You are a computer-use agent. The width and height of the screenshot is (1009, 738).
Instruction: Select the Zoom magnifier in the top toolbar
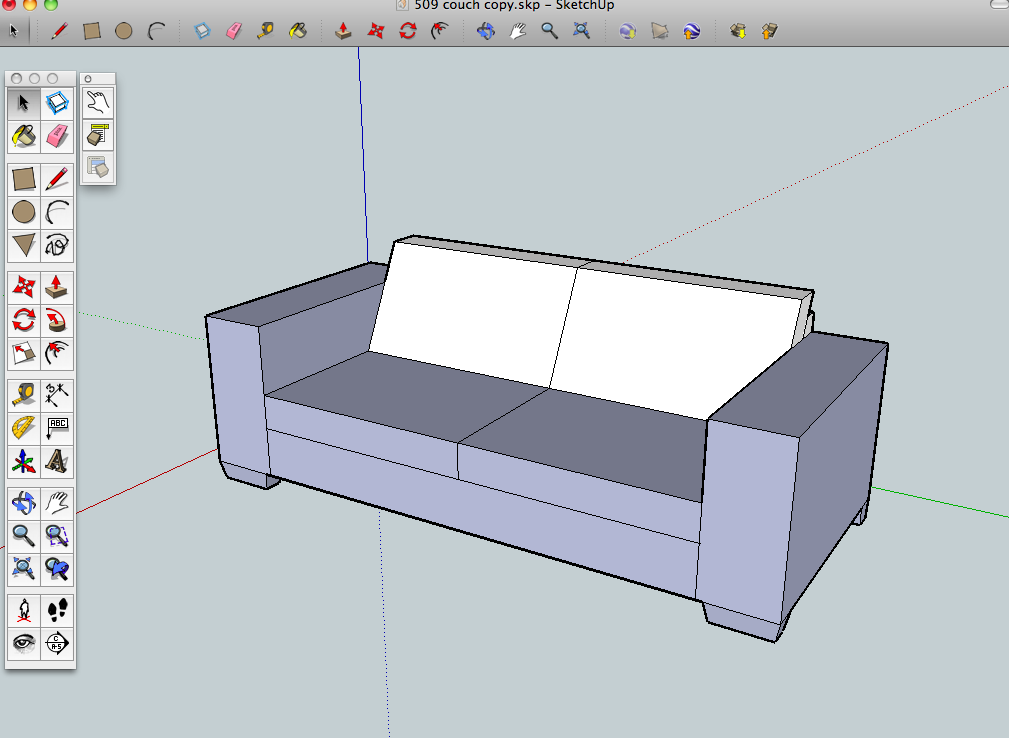[550, 31]
